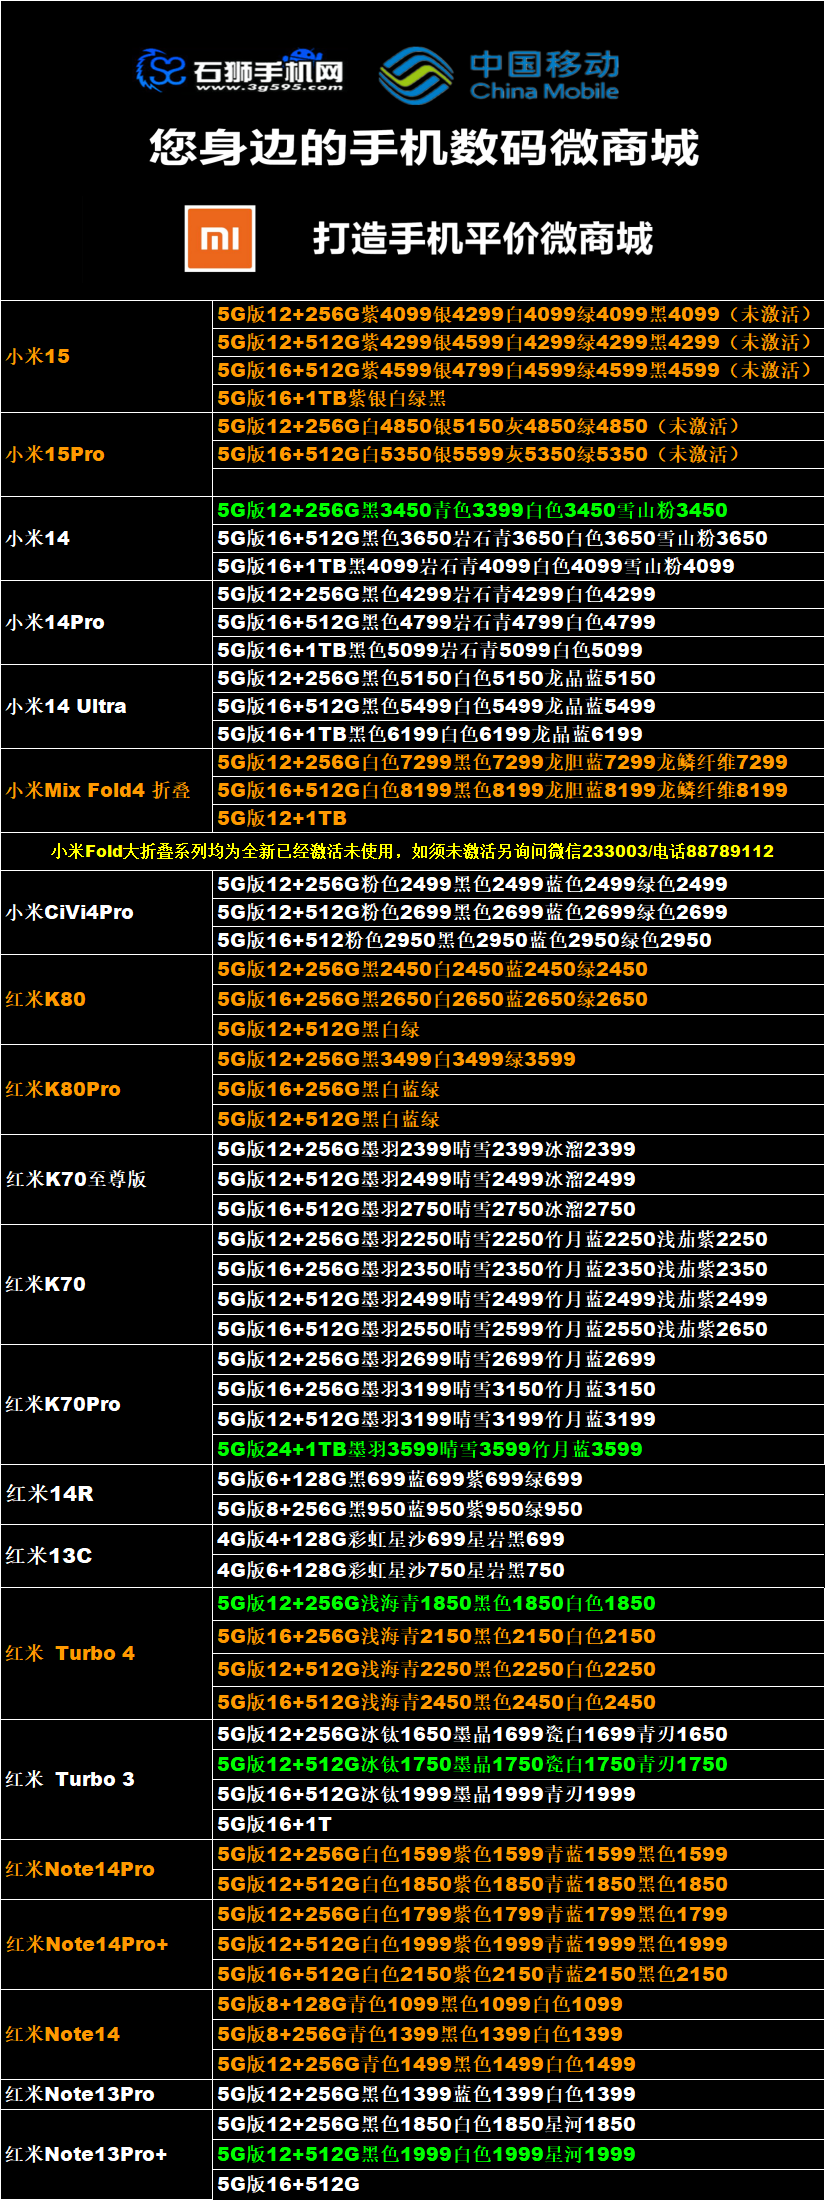
Task: Select the "红米Note13Pro" model cell
Action: (x=107, y=2094)
